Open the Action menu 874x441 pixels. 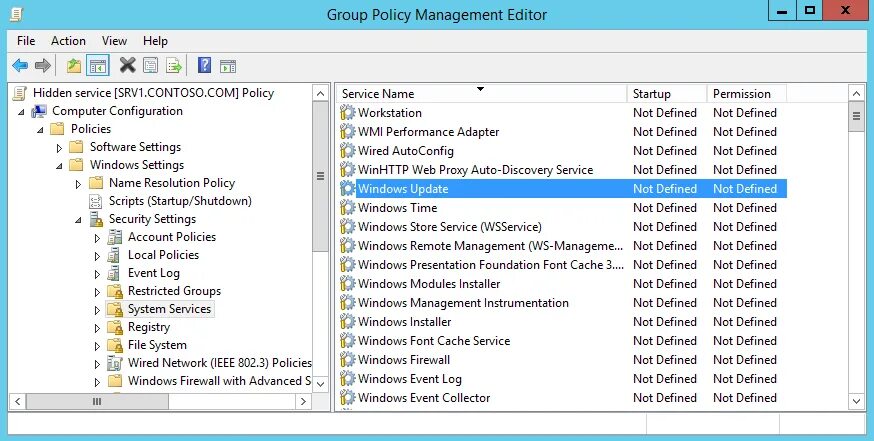coord(68,41)
